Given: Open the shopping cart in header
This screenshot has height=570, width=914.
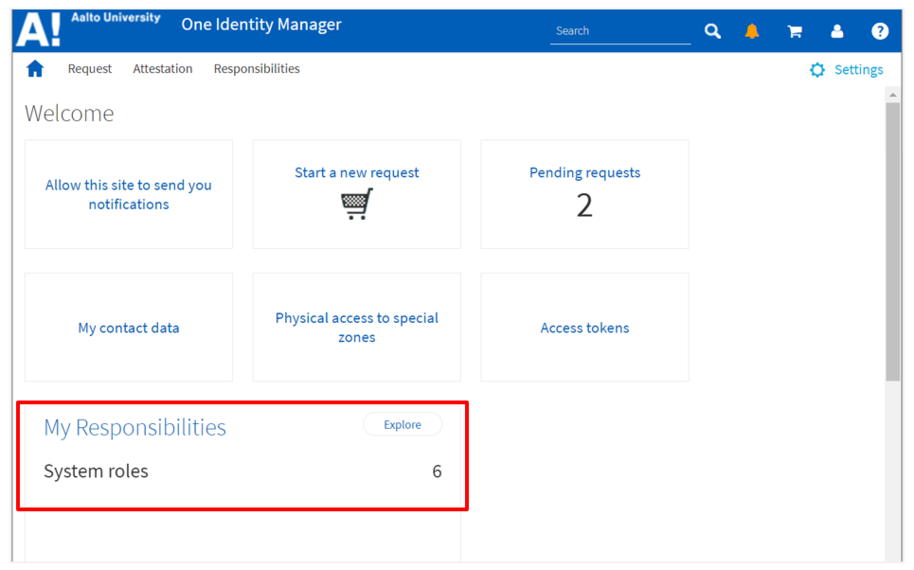Looking at the screenshot, I should click(795, 31).
